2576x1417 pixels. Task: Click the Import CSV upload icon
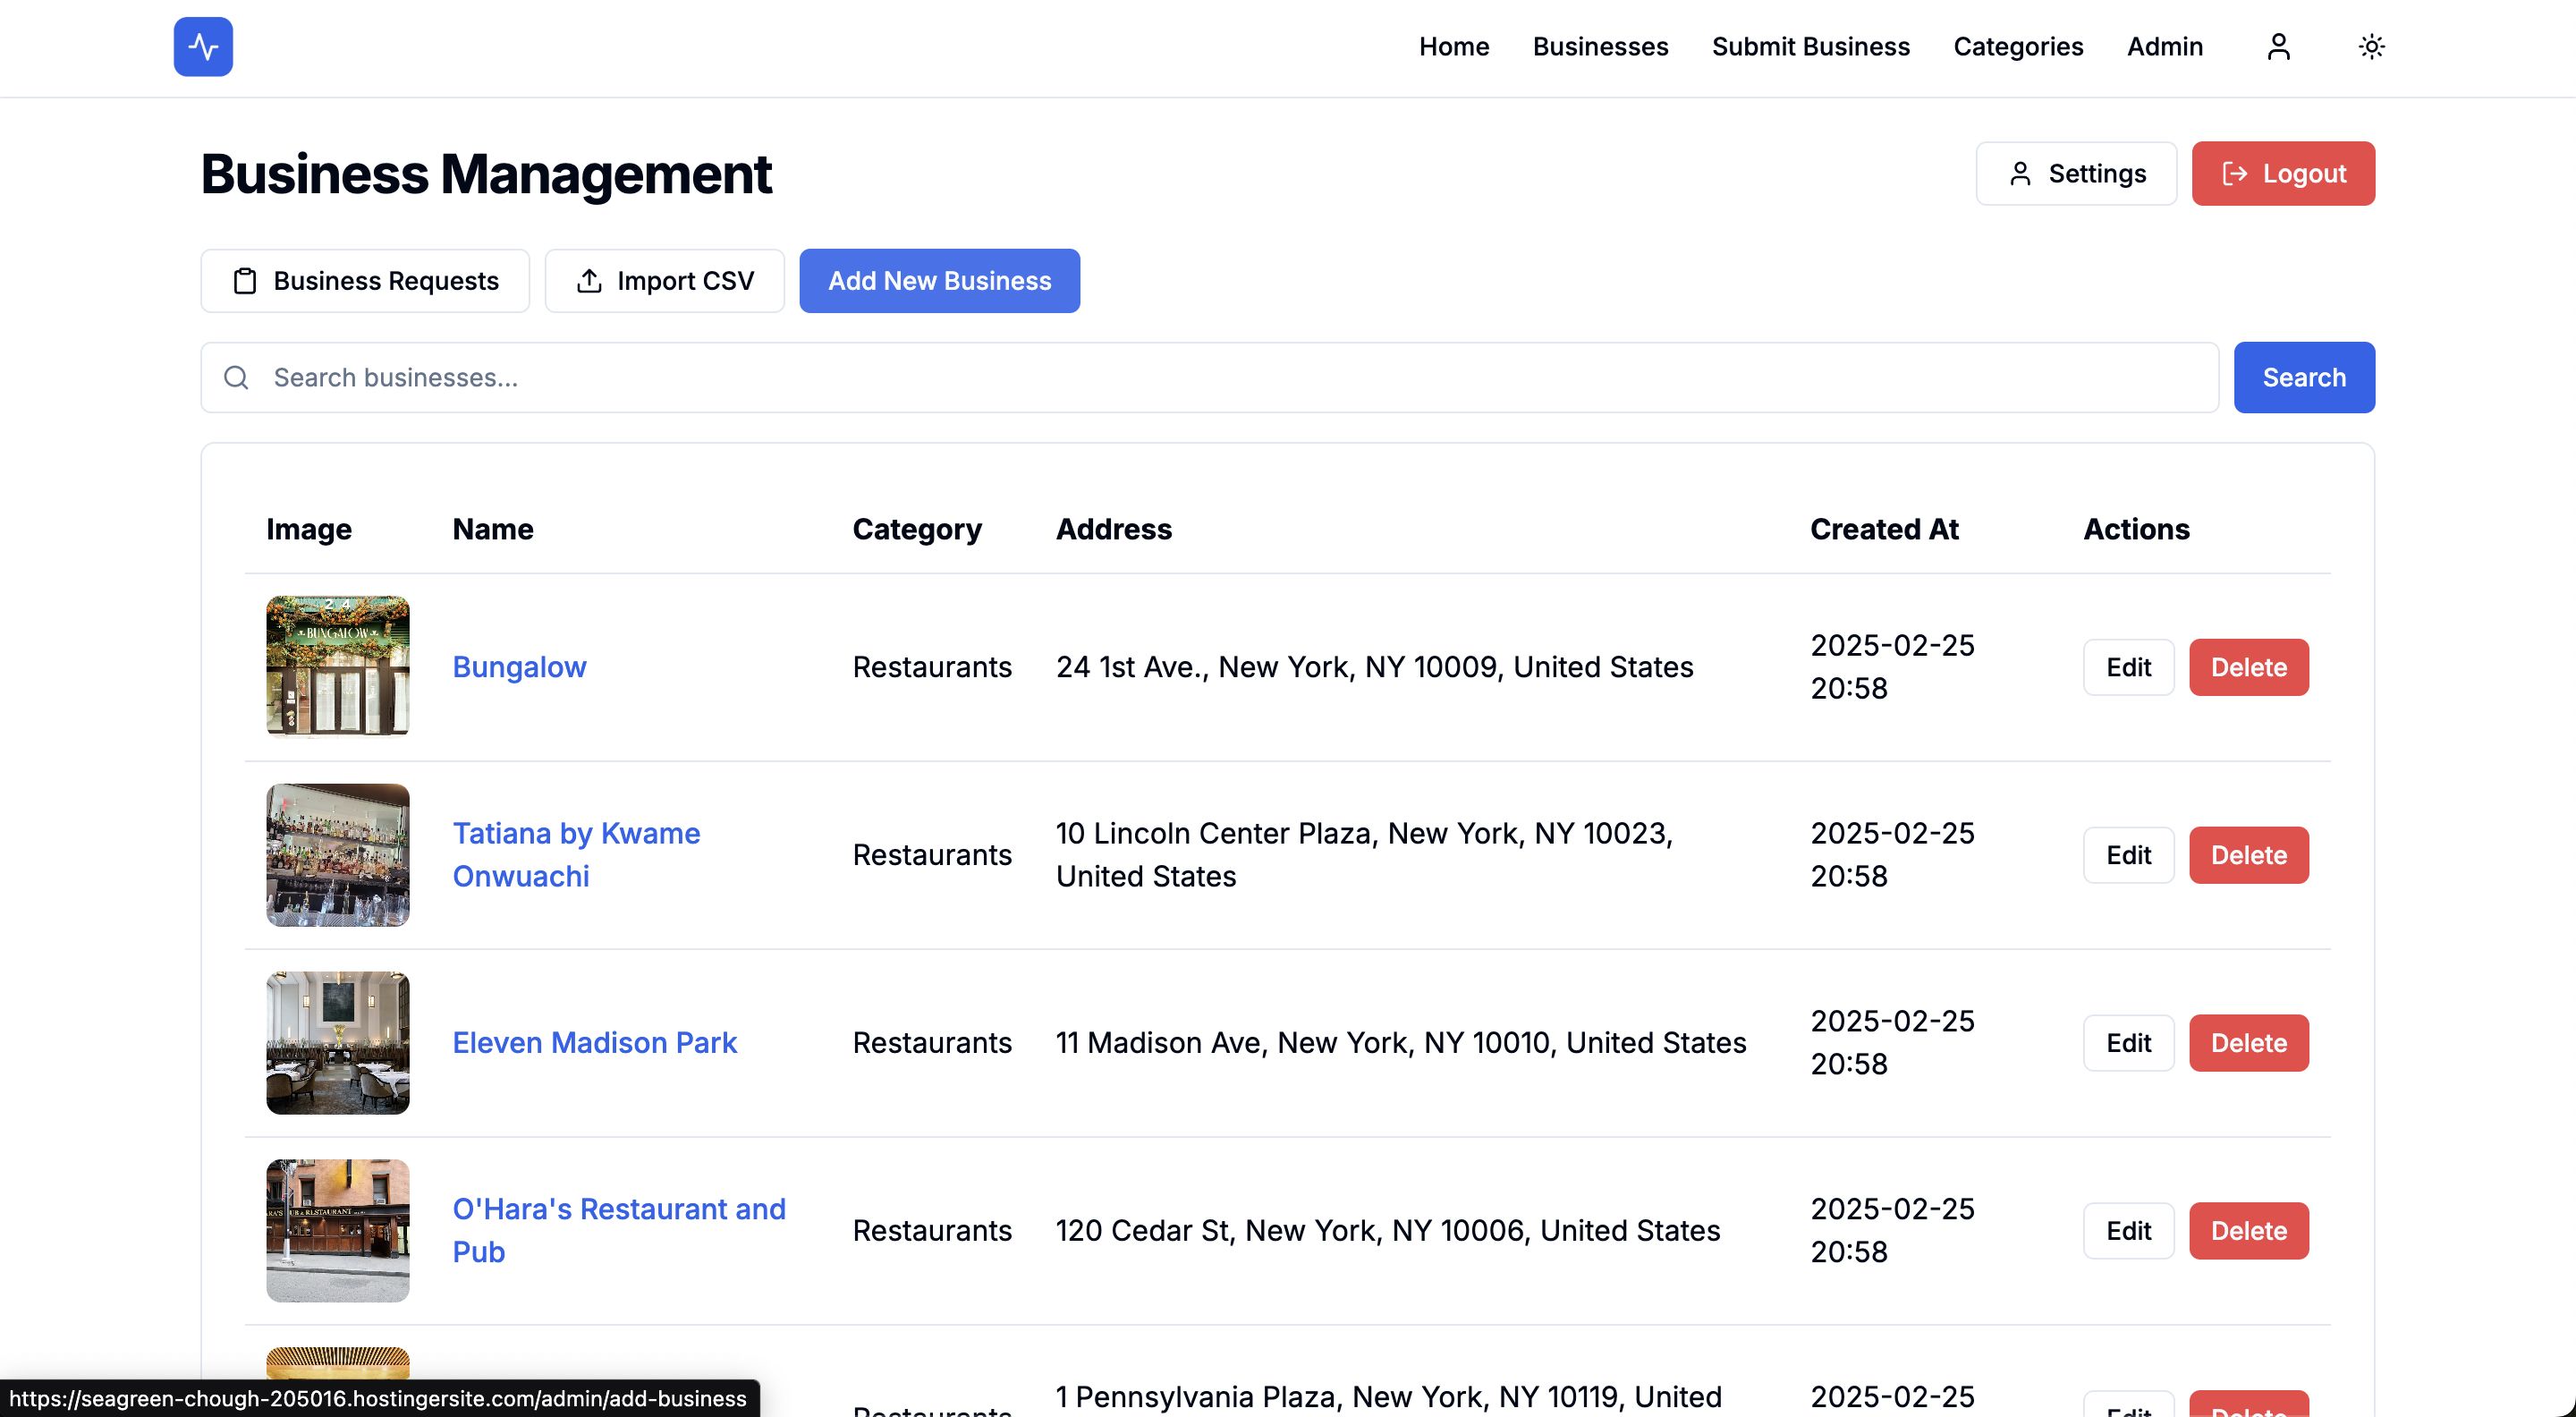pos(589,281)
